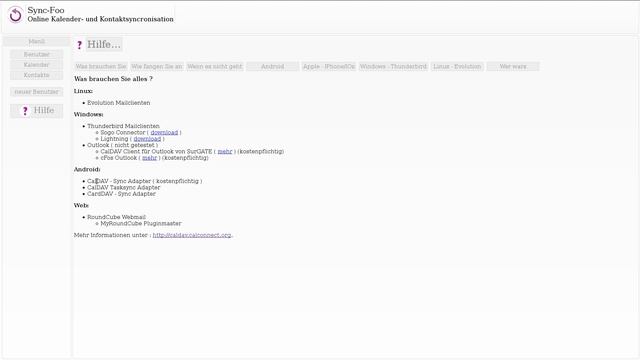Switch to the Windows - Thunderbird tab
640x360 pixels.
point(393,66)
